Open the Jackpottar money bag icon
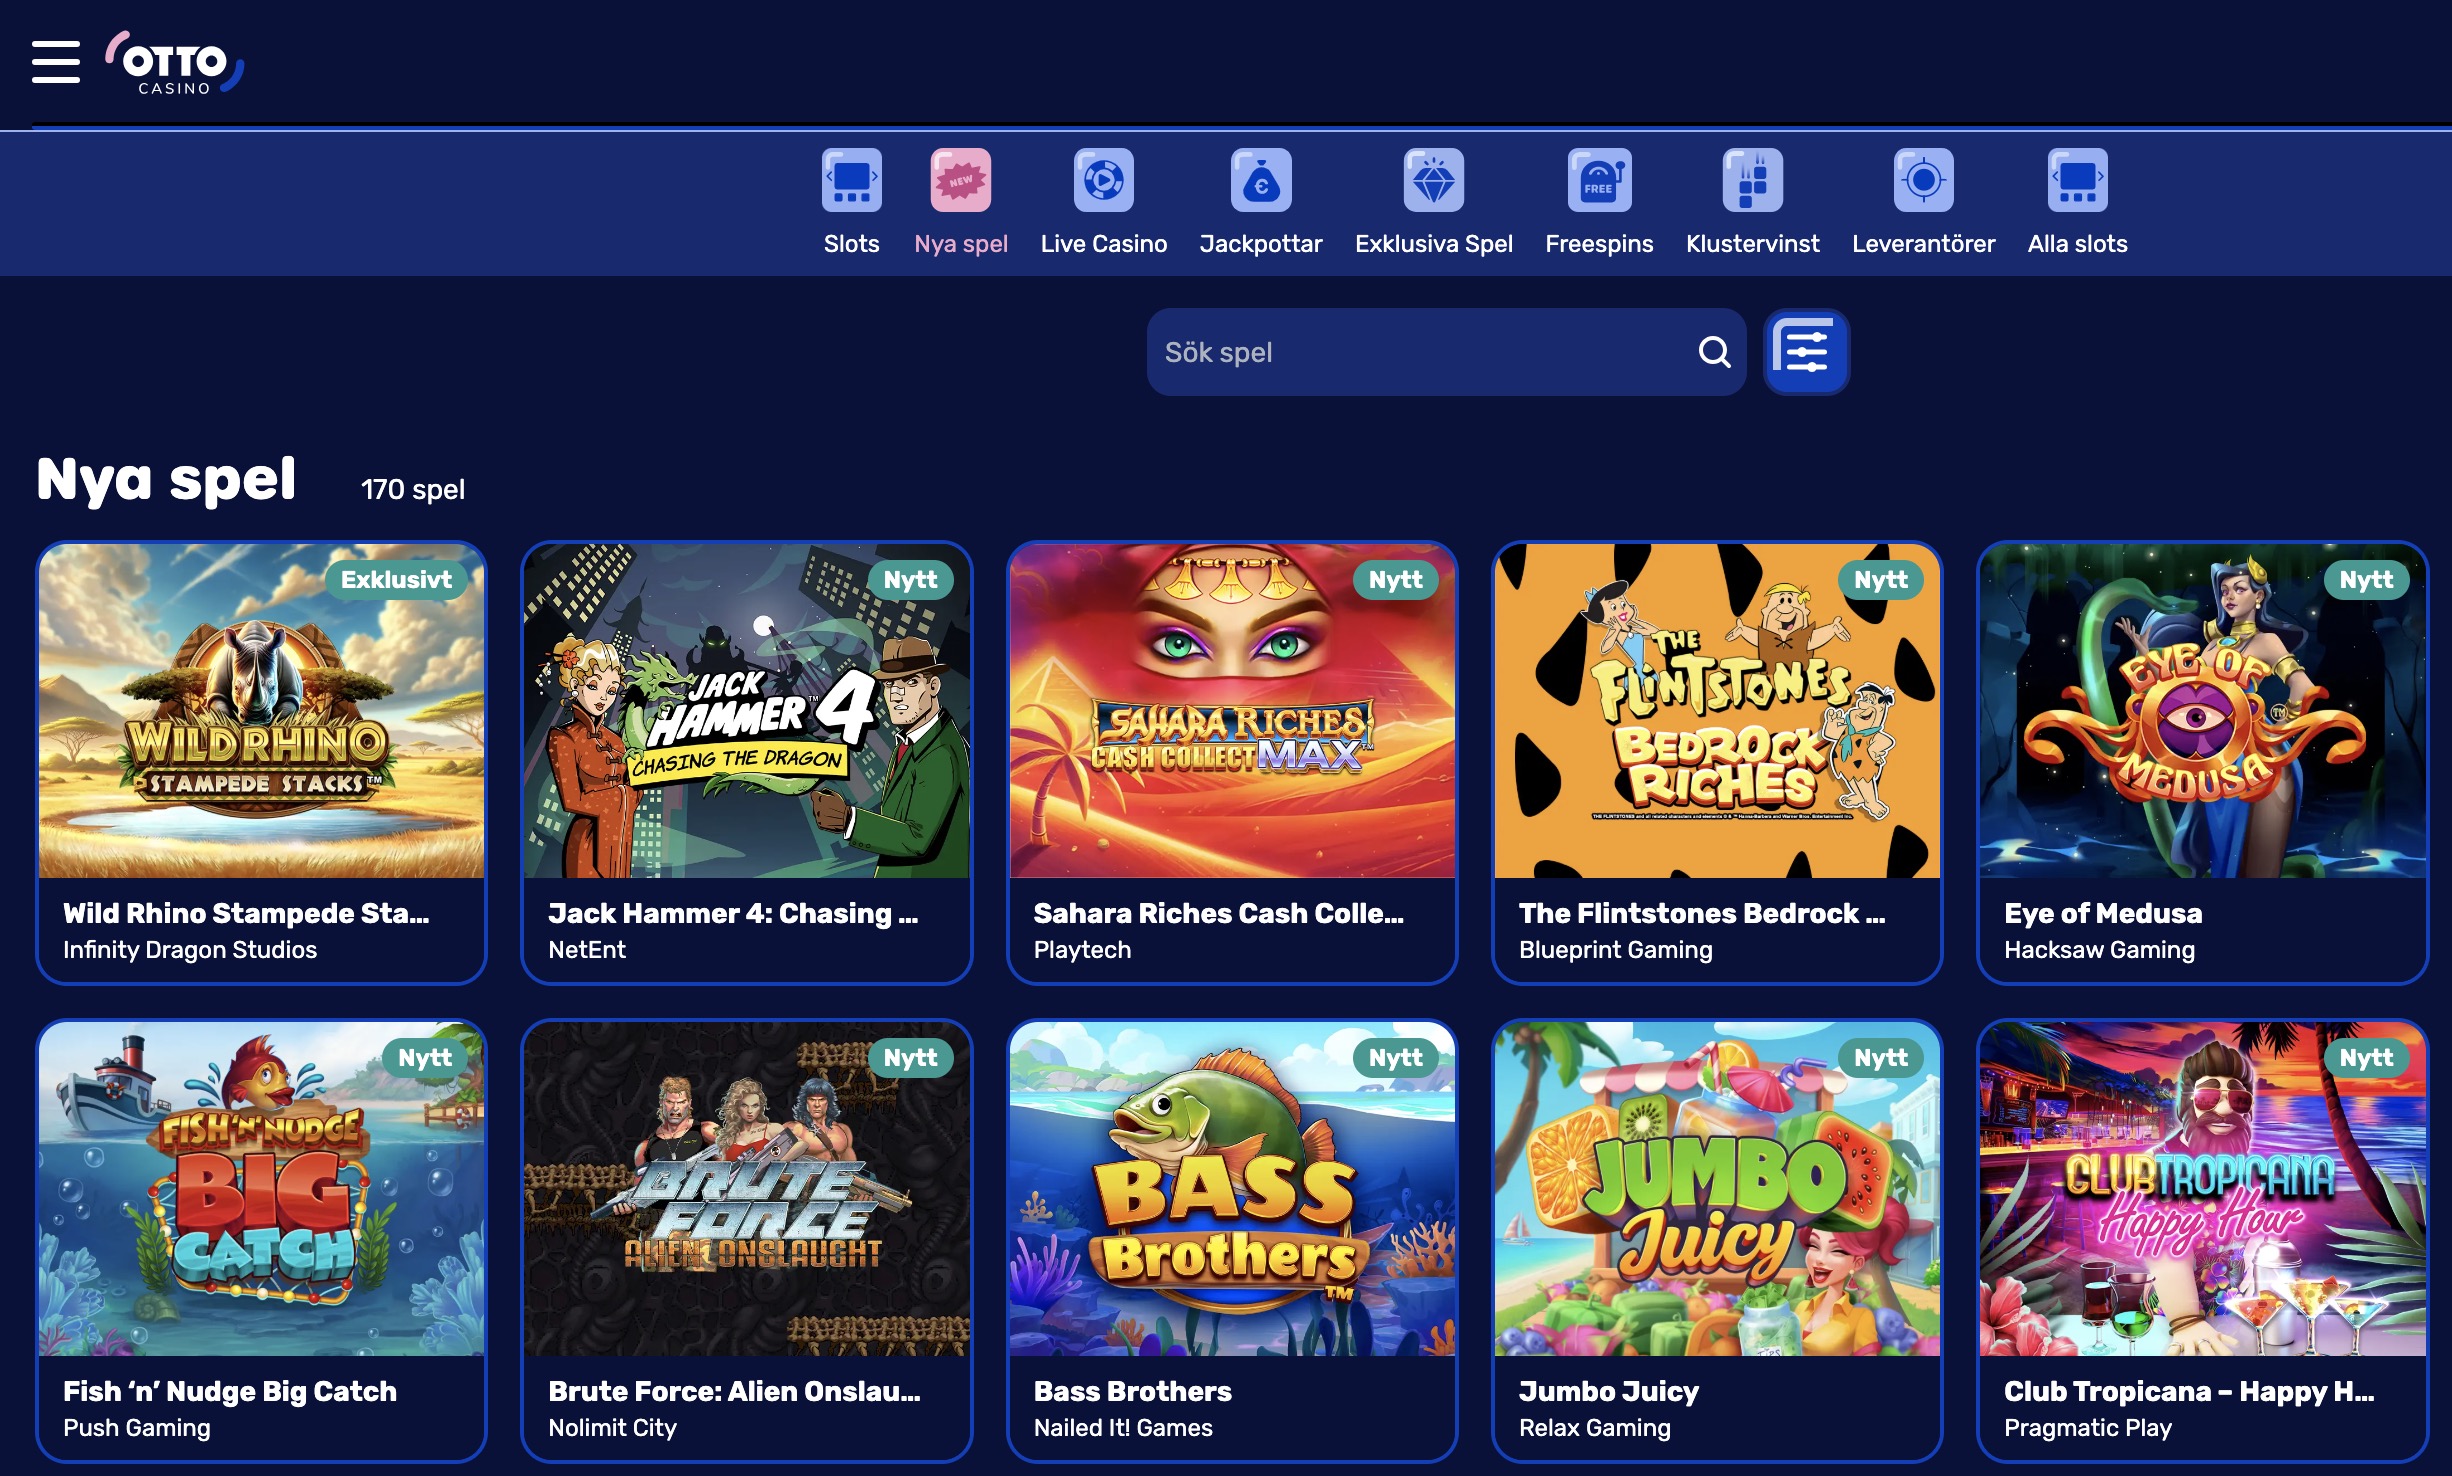This screenshot has width=2452, height=1476. click(1260, 181)
